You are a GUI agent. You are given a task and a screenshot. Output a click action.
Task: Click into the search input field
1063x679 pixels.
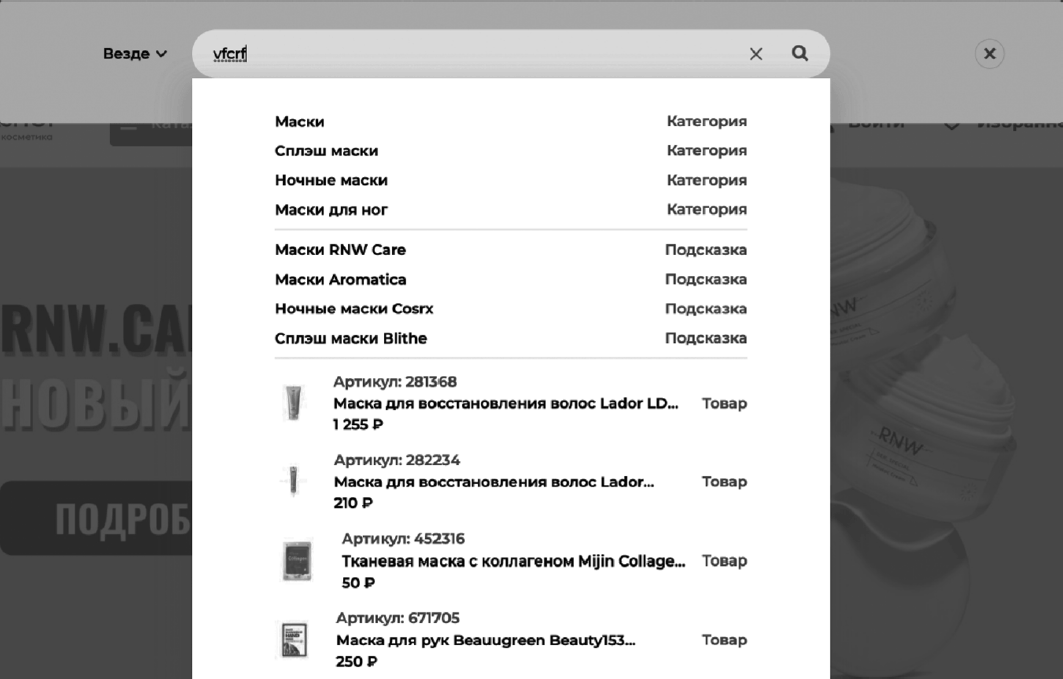click(480, 54)
